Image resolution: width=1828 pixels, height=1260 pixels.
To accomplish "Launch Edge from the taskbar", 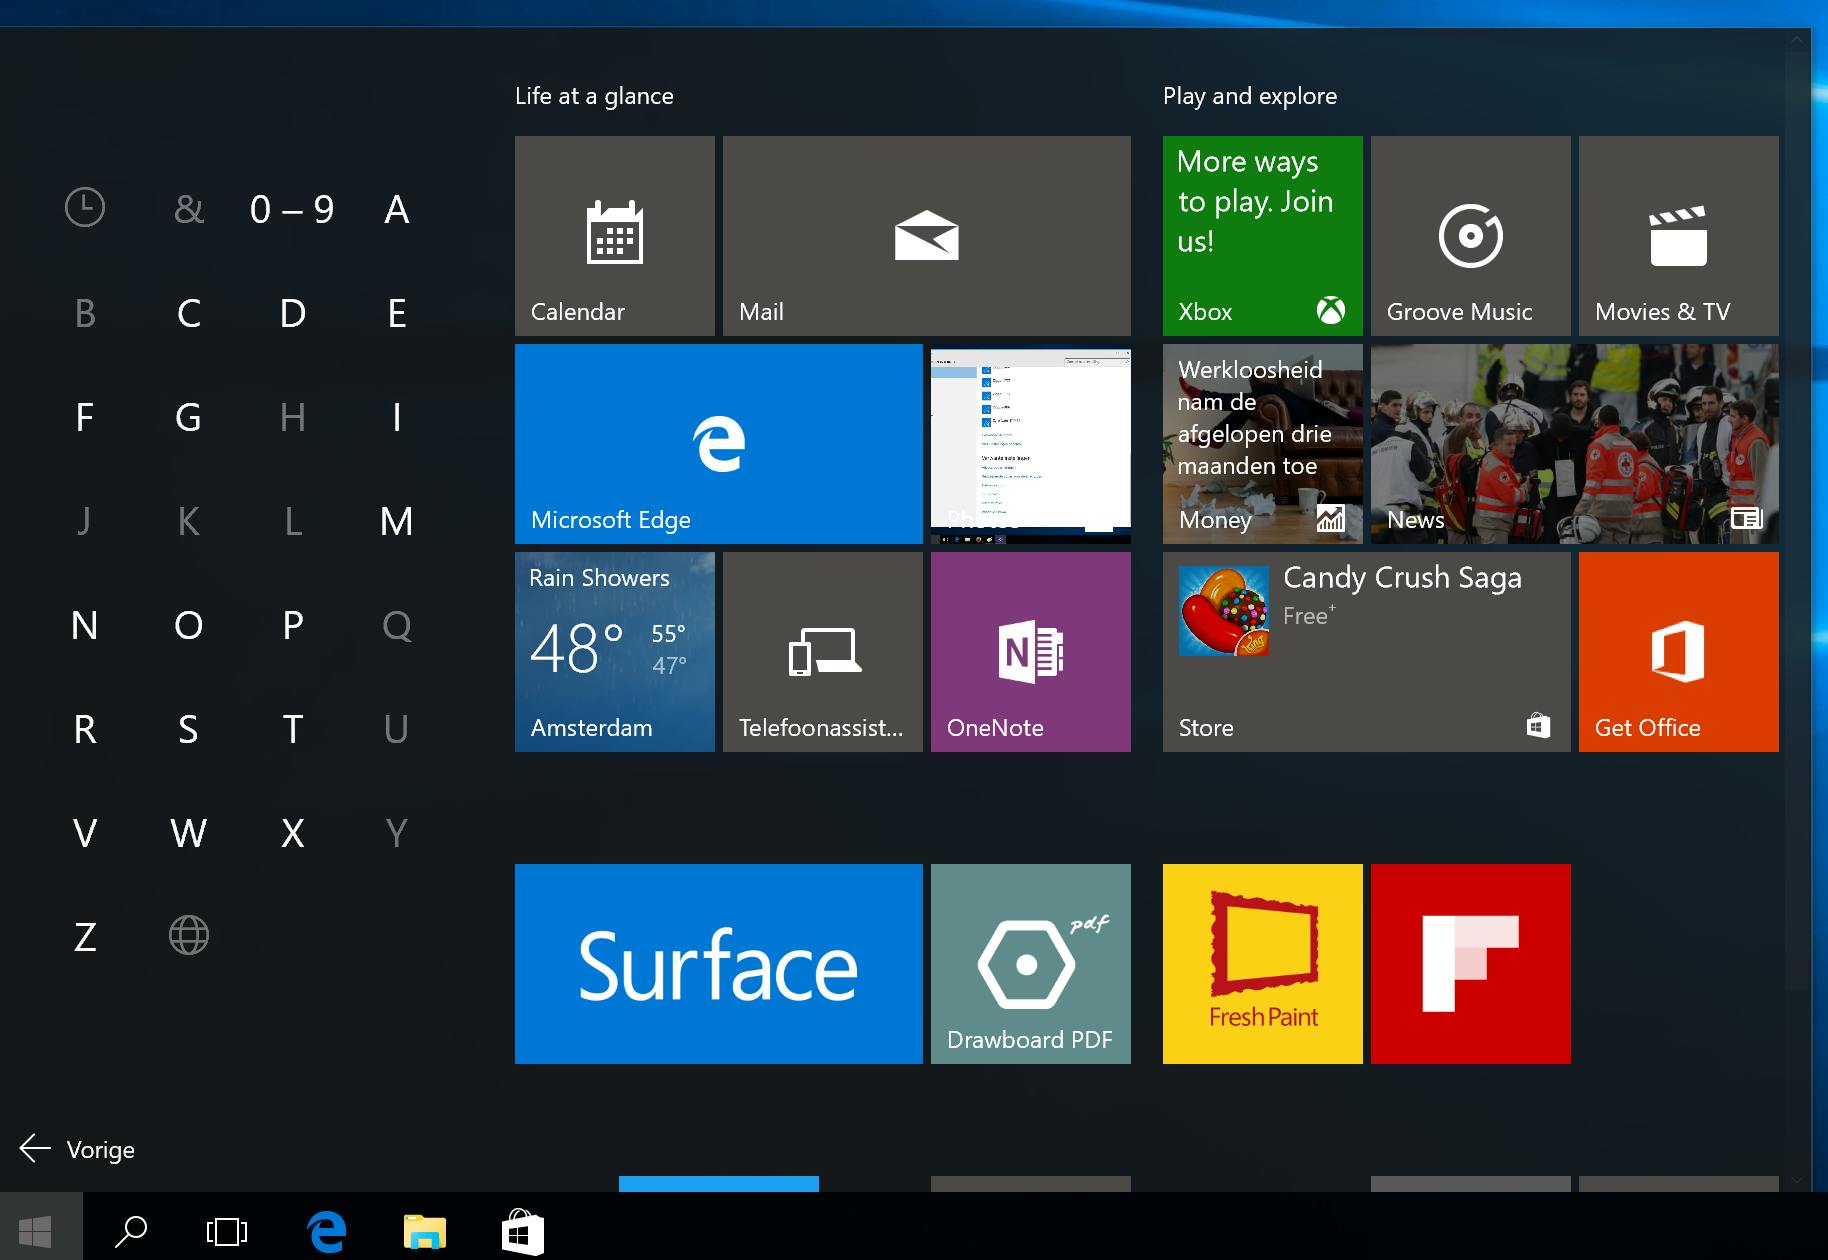I will 326,1231.
